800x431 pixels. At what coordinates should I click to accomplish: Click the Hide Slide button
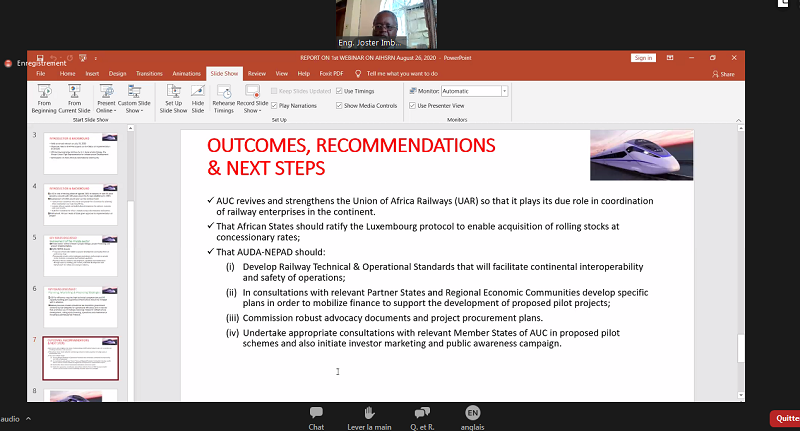197,99
